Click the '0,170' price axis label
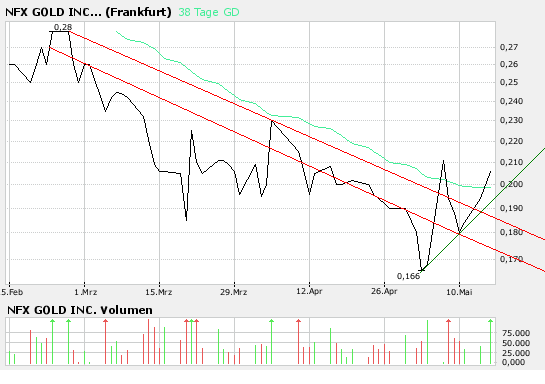The height and width of the screenshot is (384, 545). pos(511,259)
